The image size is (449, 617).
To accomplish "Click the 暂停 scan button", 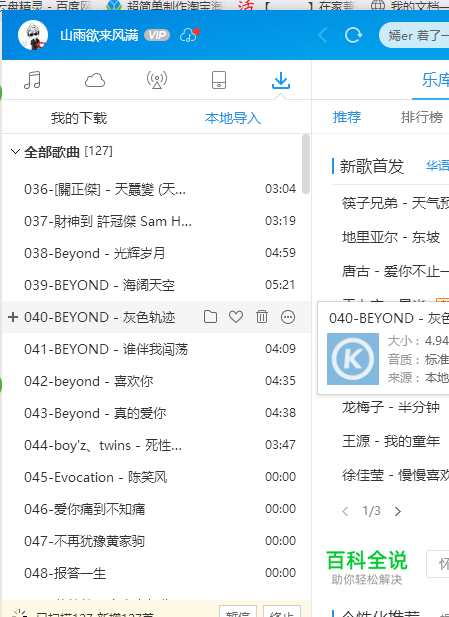I will 238,611.
